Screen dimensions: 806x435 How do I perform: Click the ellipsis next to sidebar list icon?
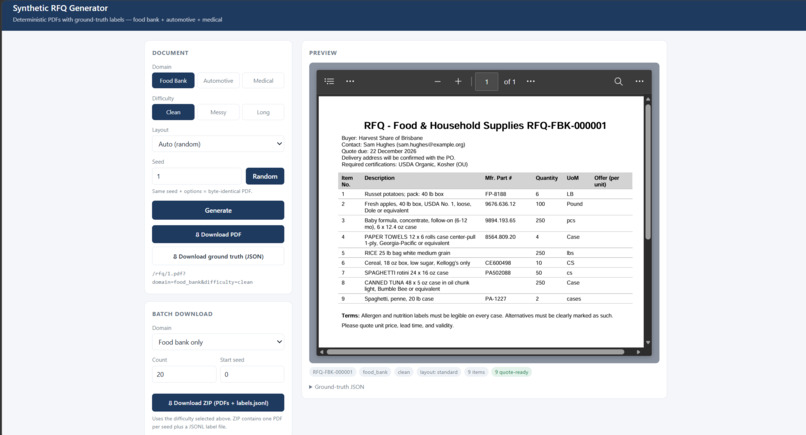click(350, 81)
